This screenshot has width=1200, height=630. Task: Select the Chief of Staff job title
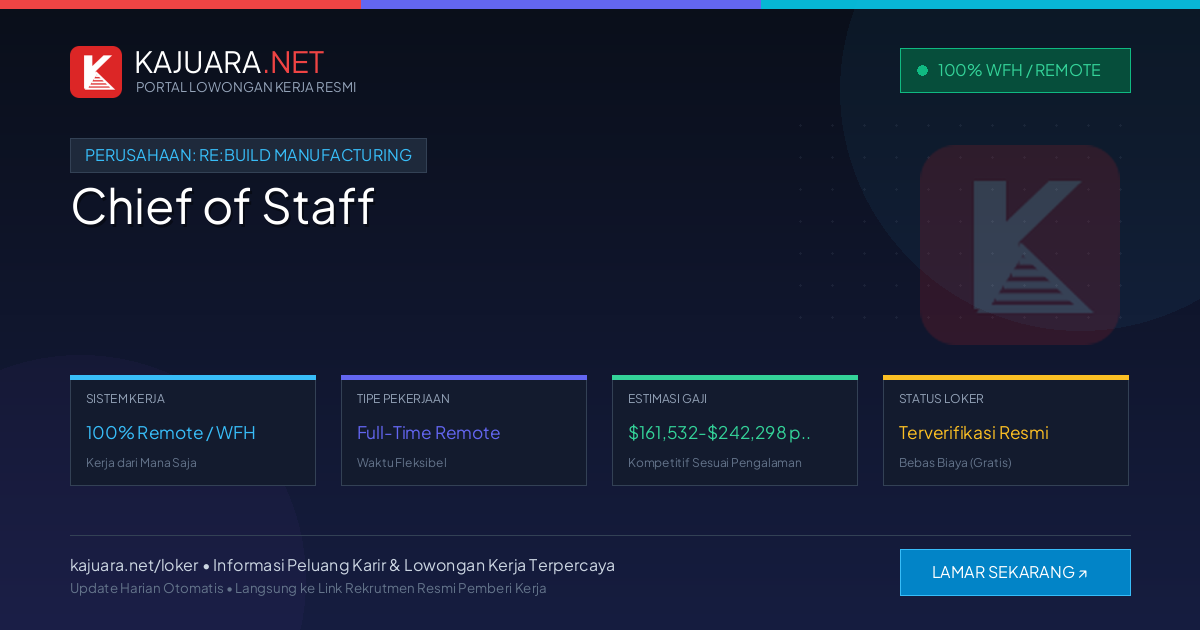222,206
